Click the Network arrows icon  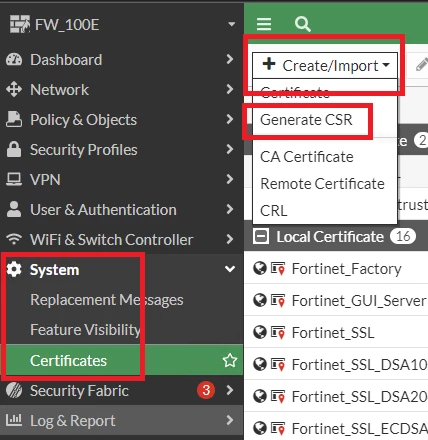[14, 90]
